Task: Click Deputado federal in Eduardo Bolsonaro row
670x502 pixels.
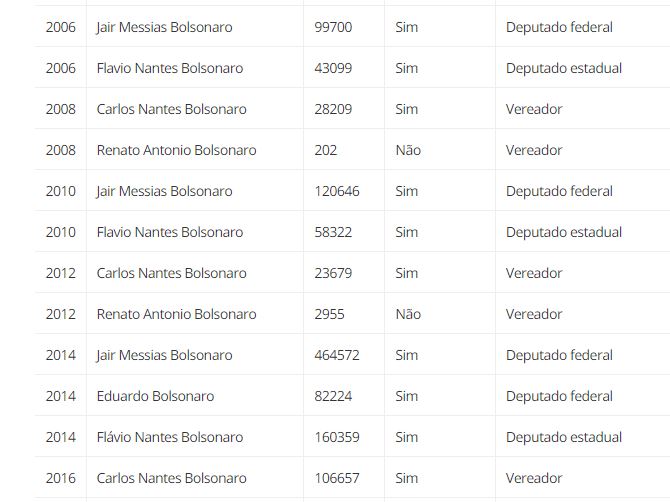Action: pyautogui.click(x=559, y=396)
